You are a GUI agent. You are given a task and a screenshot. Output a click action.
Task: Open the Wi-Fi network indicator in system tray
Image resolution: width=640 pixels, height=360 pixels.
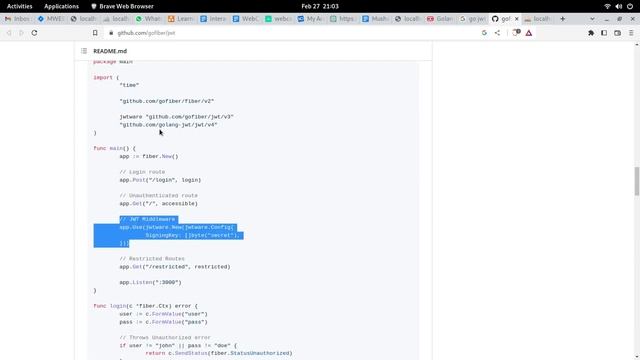click(x=607, y=6)
